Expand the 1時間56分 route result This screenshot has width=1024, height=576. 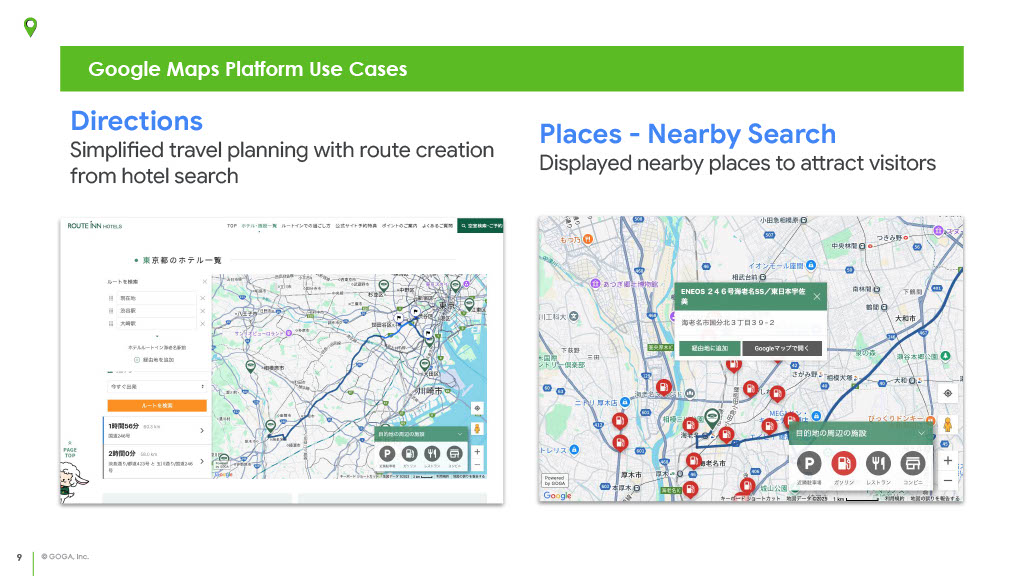click(x=157, y=430)
